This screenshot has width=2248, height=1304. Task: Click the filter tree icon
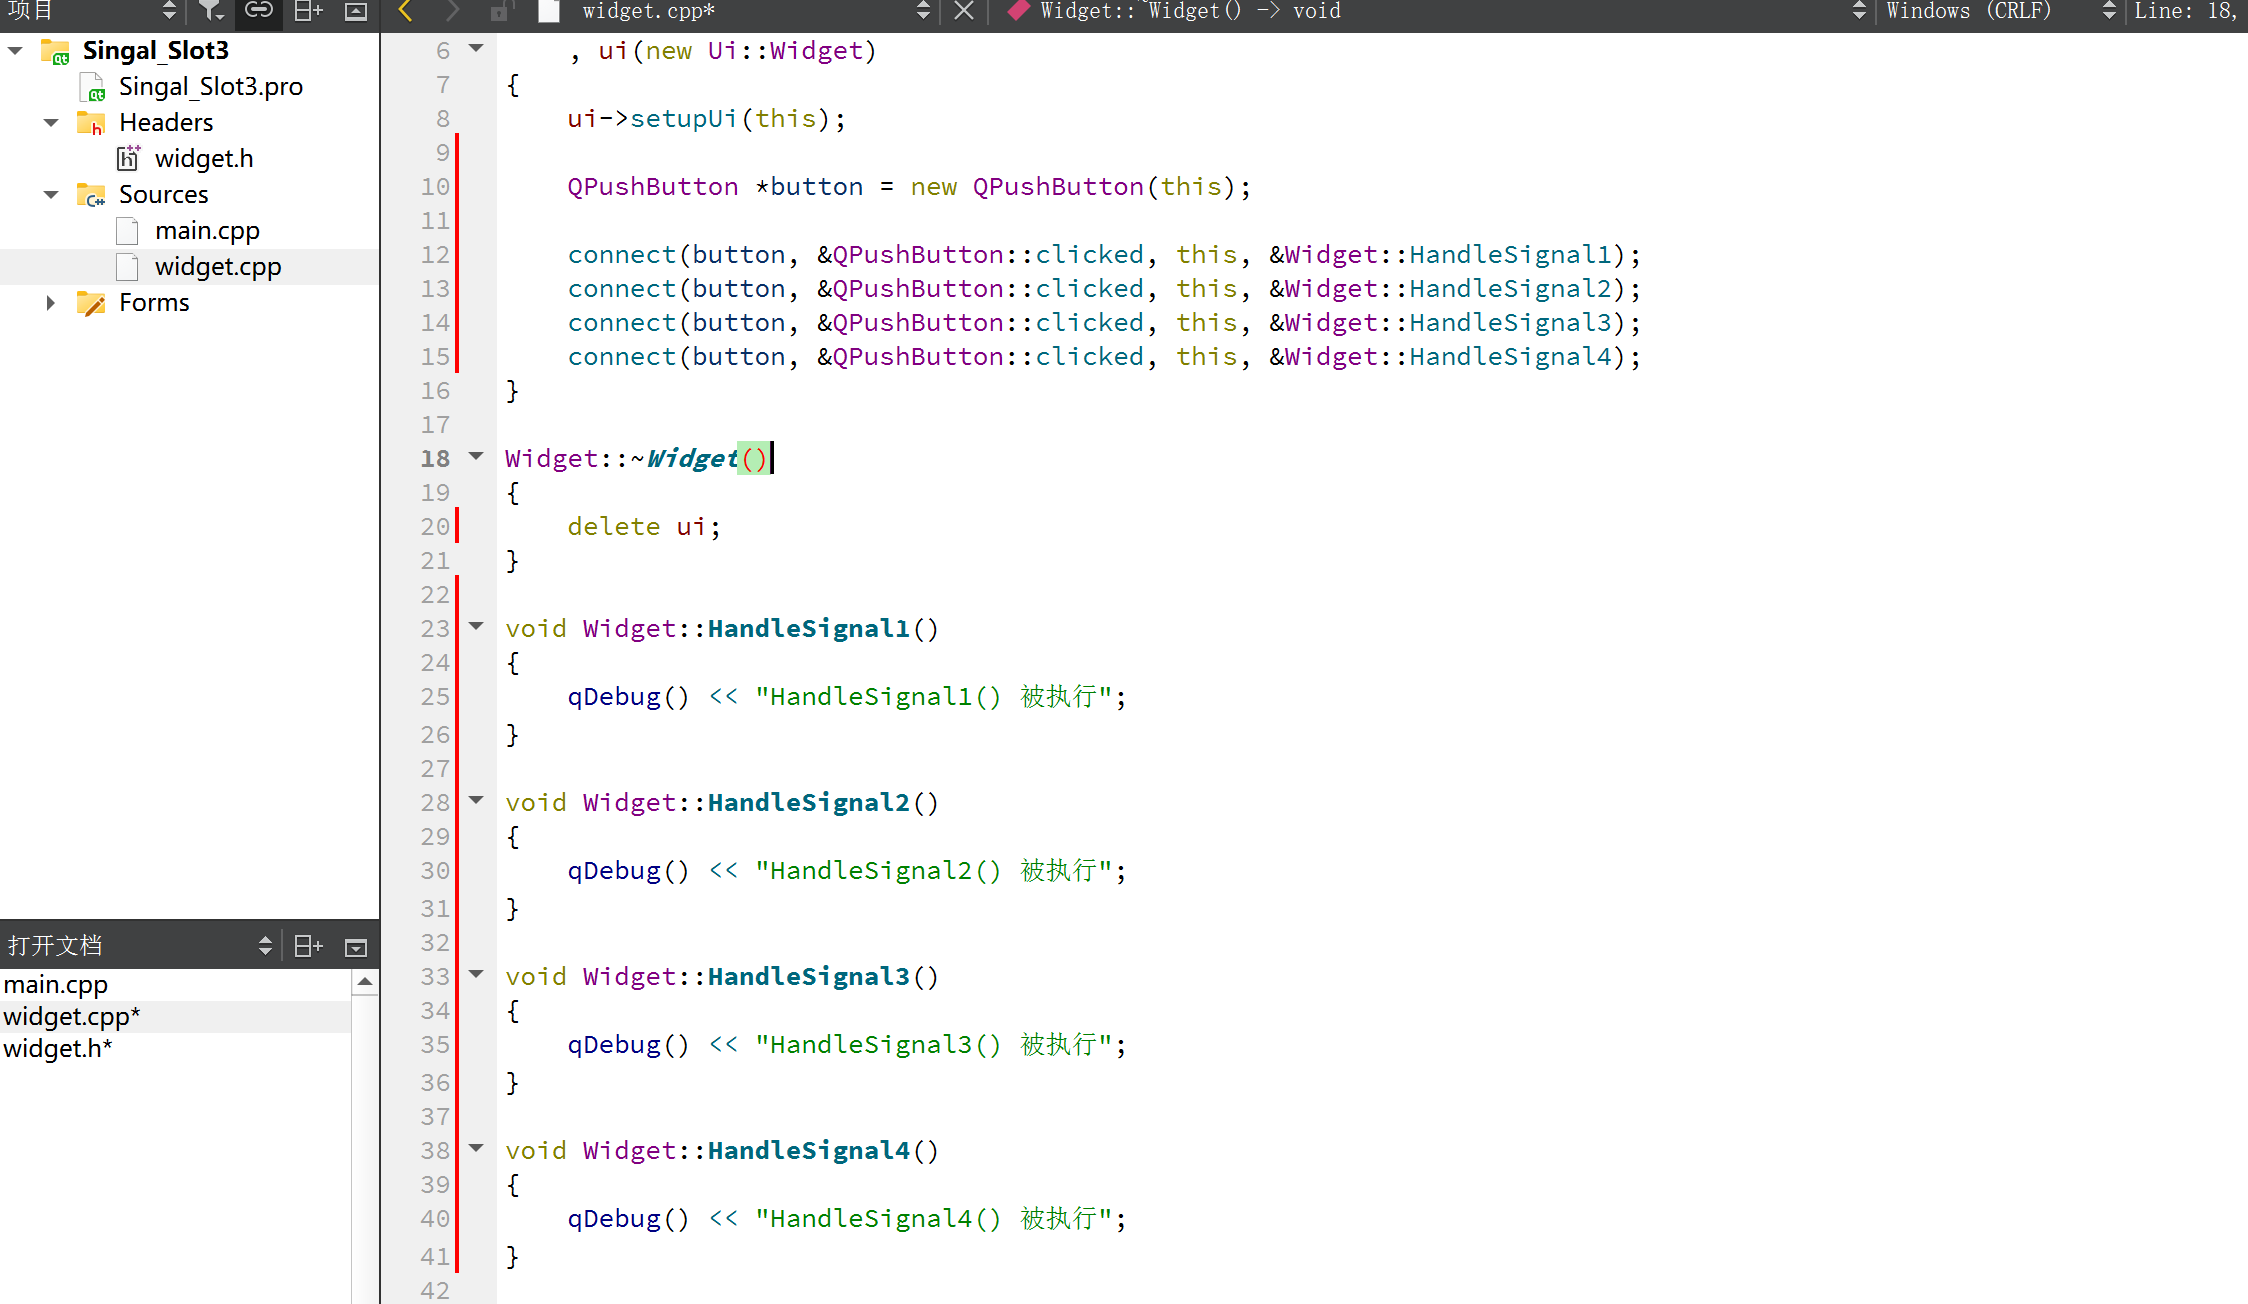click(x=210, y=11)
